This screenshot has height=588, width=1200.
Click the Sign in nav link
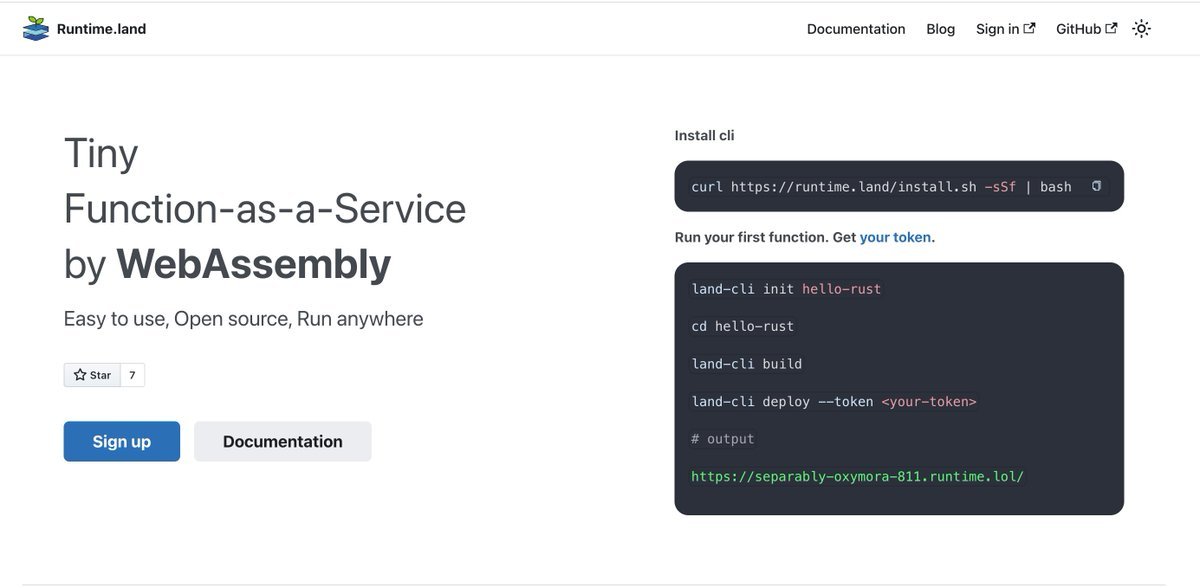pyautogui.click(x=997, y=29)
